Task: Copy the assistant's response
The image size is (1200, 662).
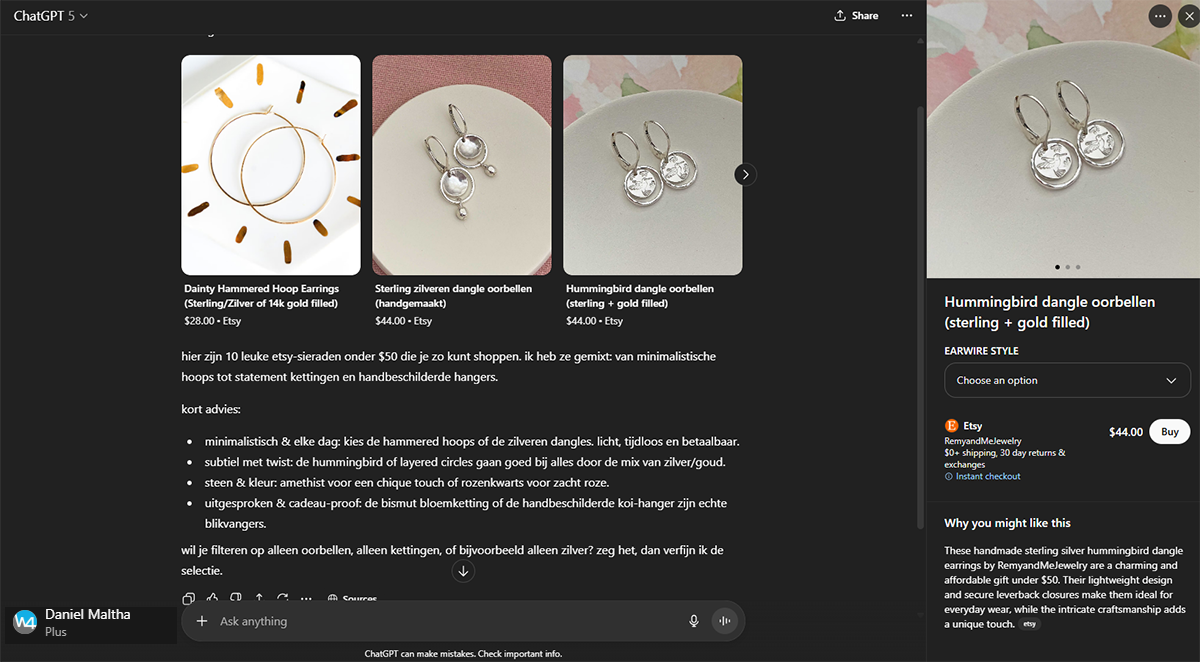Action: coord(189,598)
